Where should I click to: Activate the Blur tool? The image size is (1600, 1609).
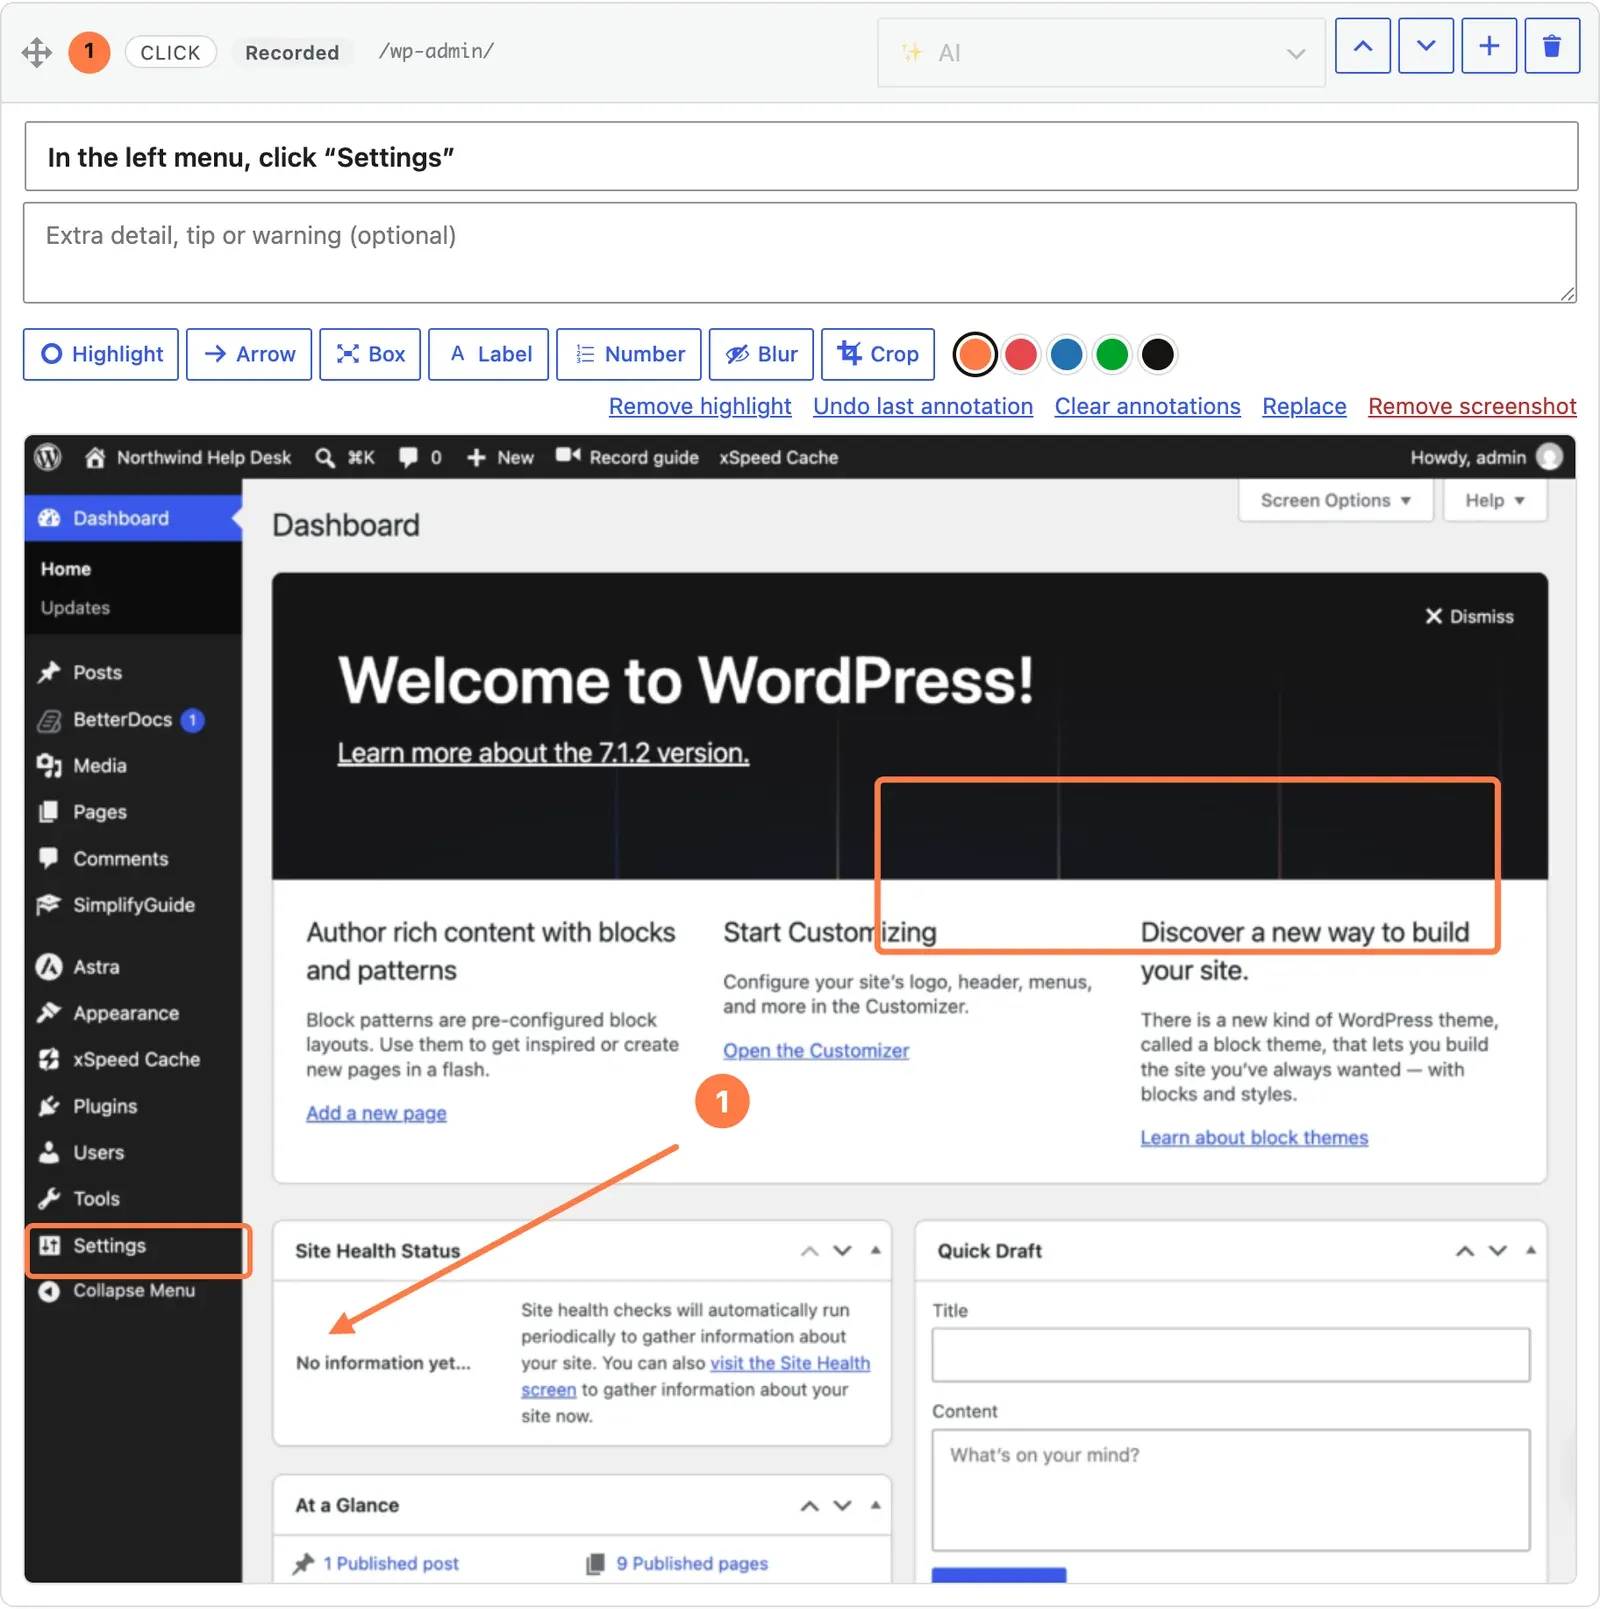761,354
